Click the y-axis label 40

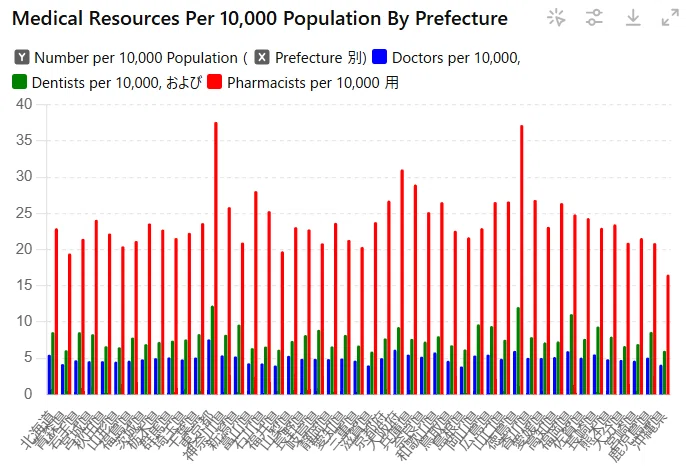coord(24,104)
